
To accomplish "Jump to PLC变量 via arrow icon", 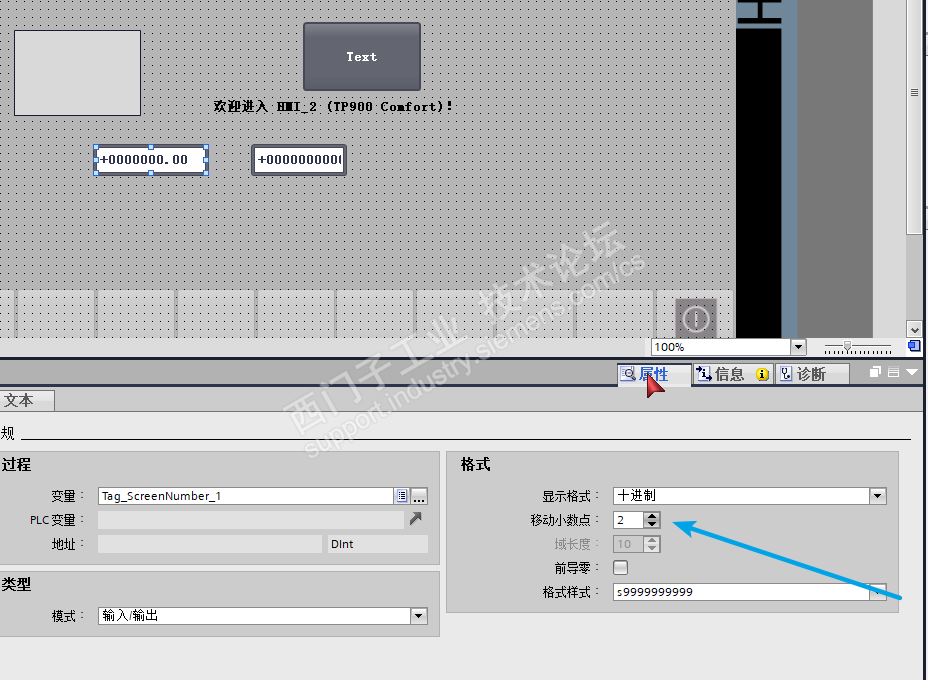I will point(415,519).
